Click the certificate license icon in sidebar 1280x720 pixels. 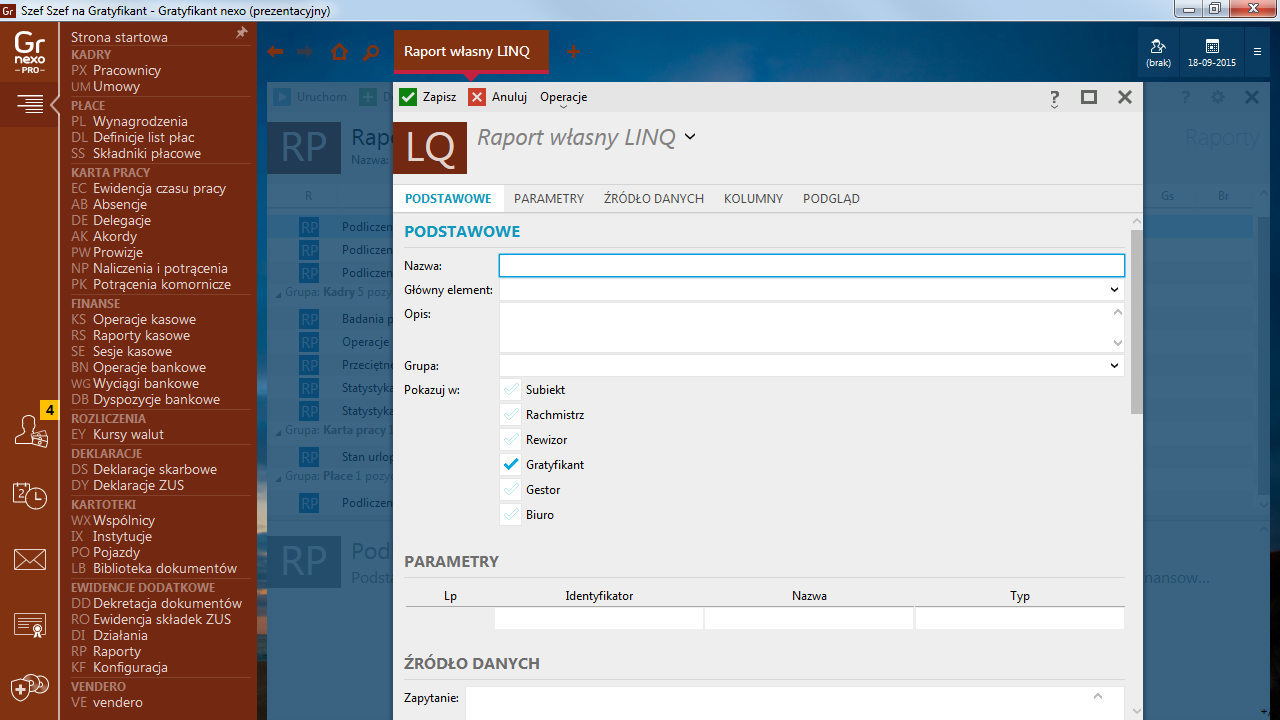(30, 625)
